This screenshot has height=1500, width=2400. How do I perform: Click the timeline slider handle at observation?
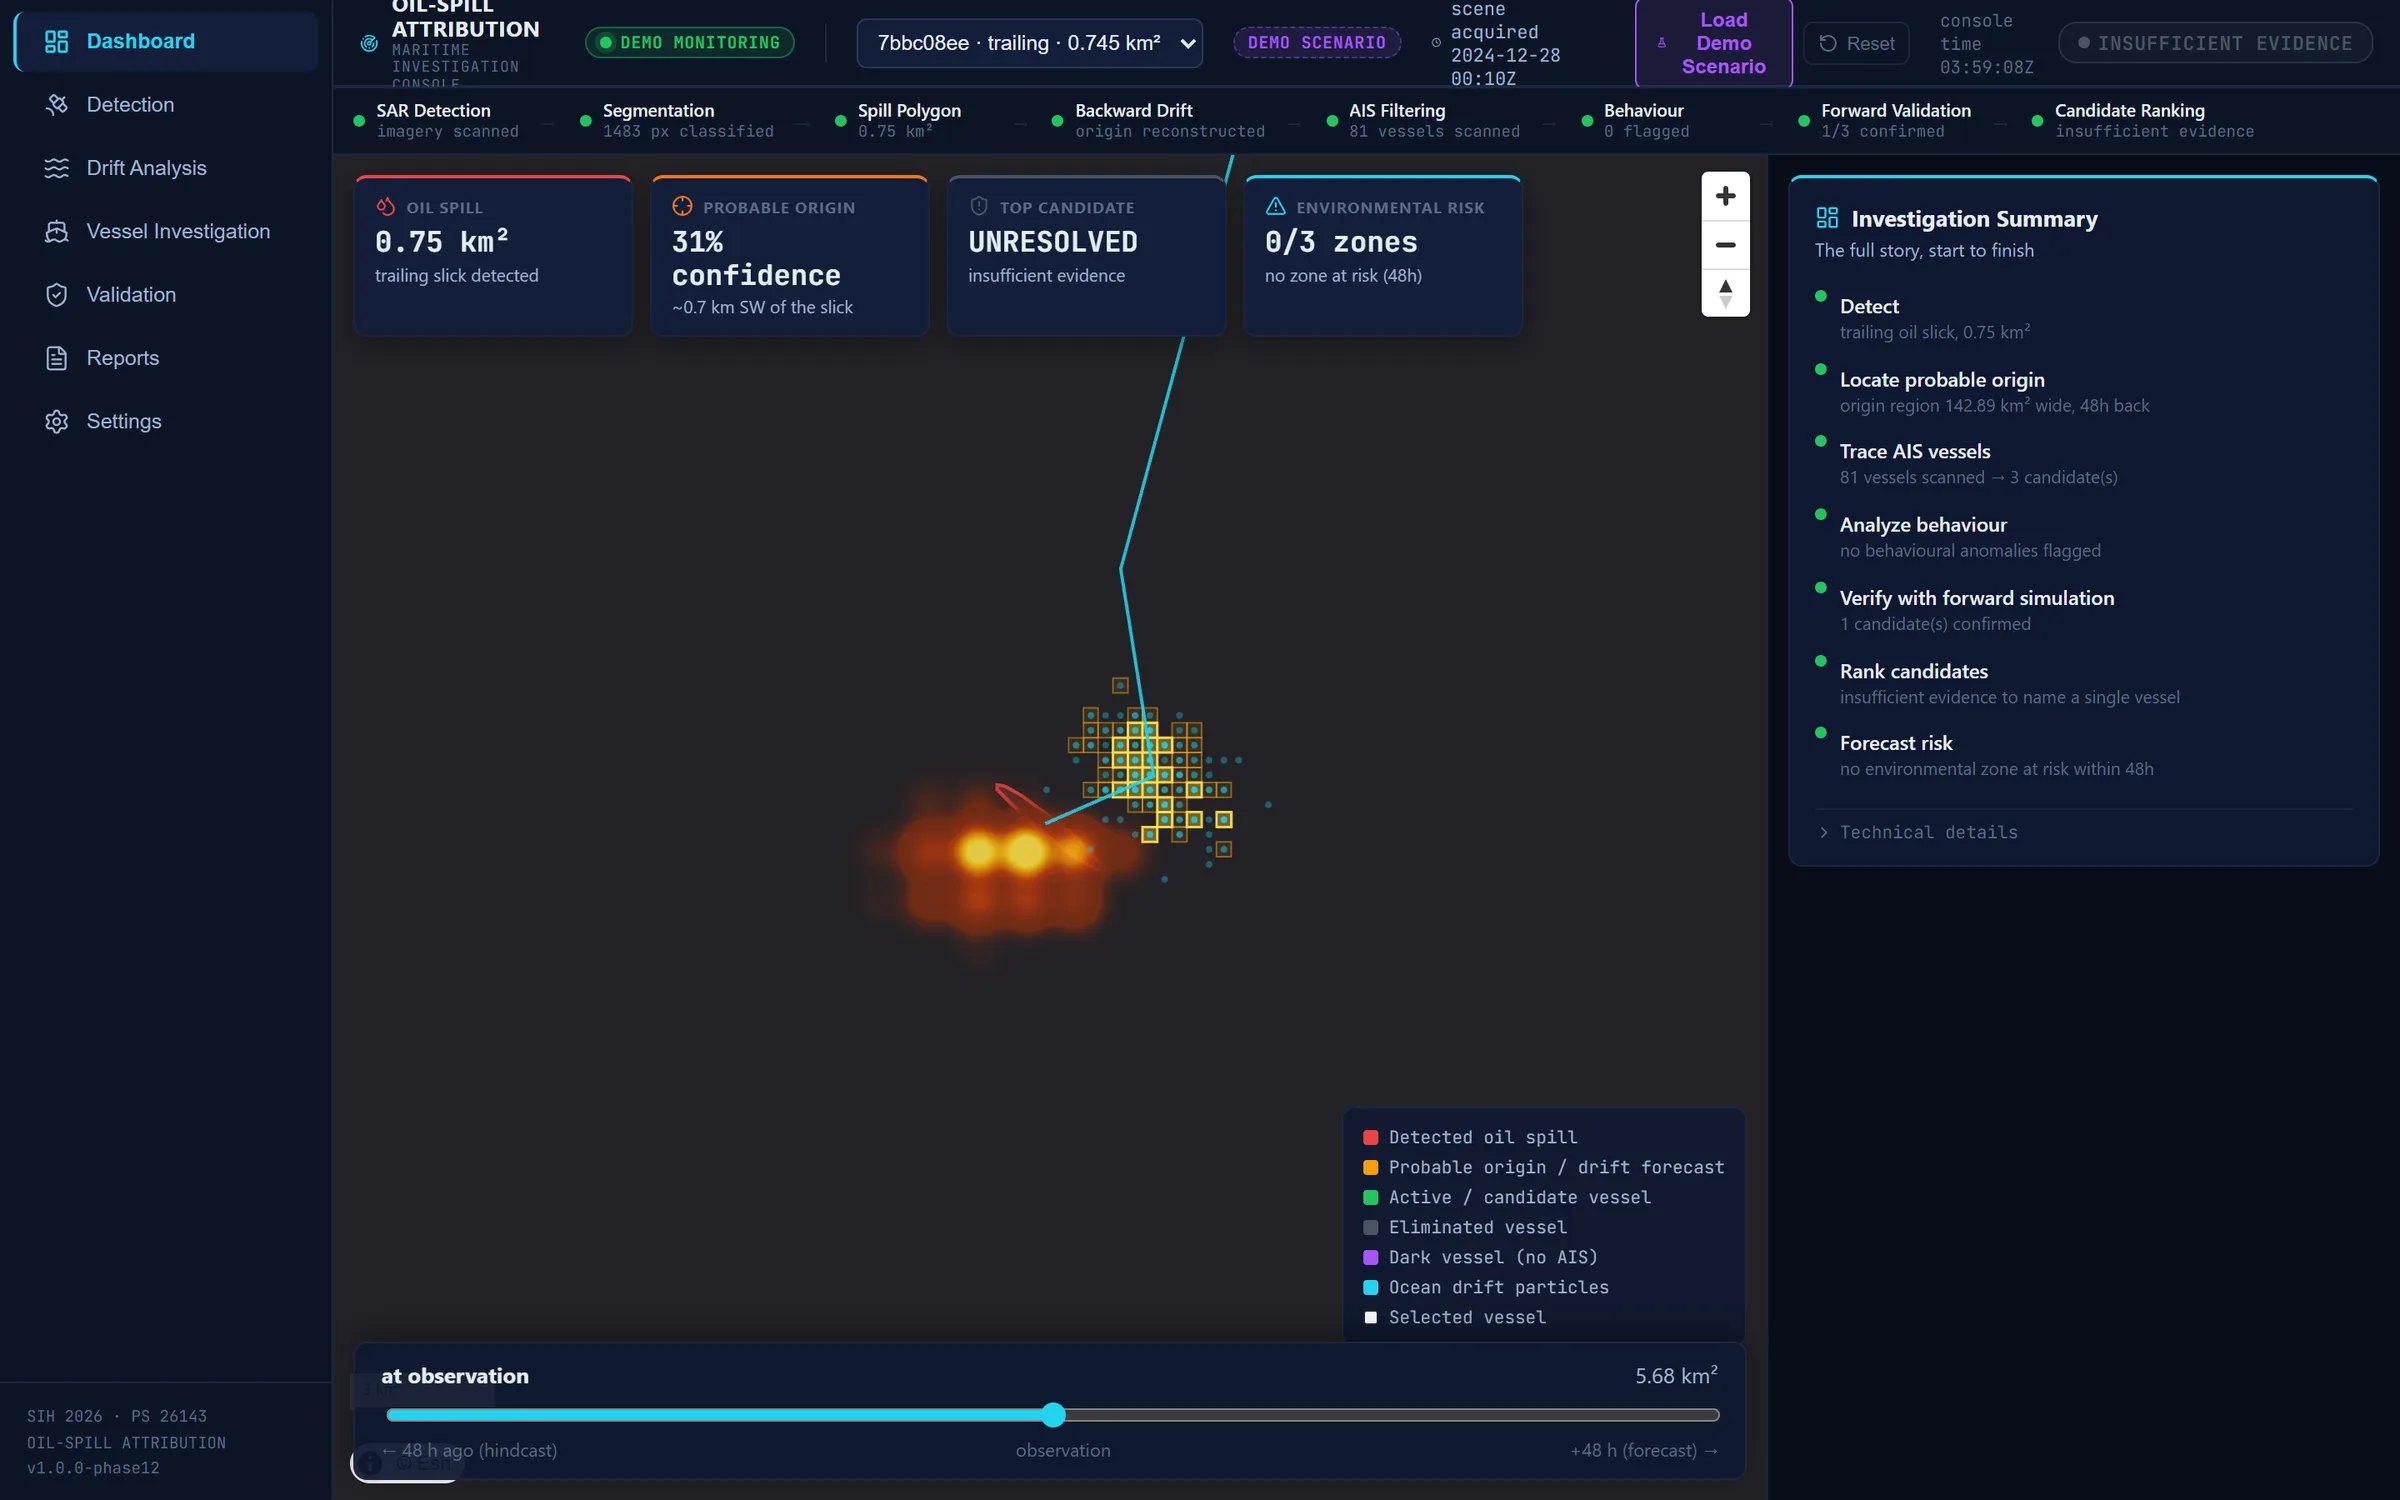tap(1053, 1414)
